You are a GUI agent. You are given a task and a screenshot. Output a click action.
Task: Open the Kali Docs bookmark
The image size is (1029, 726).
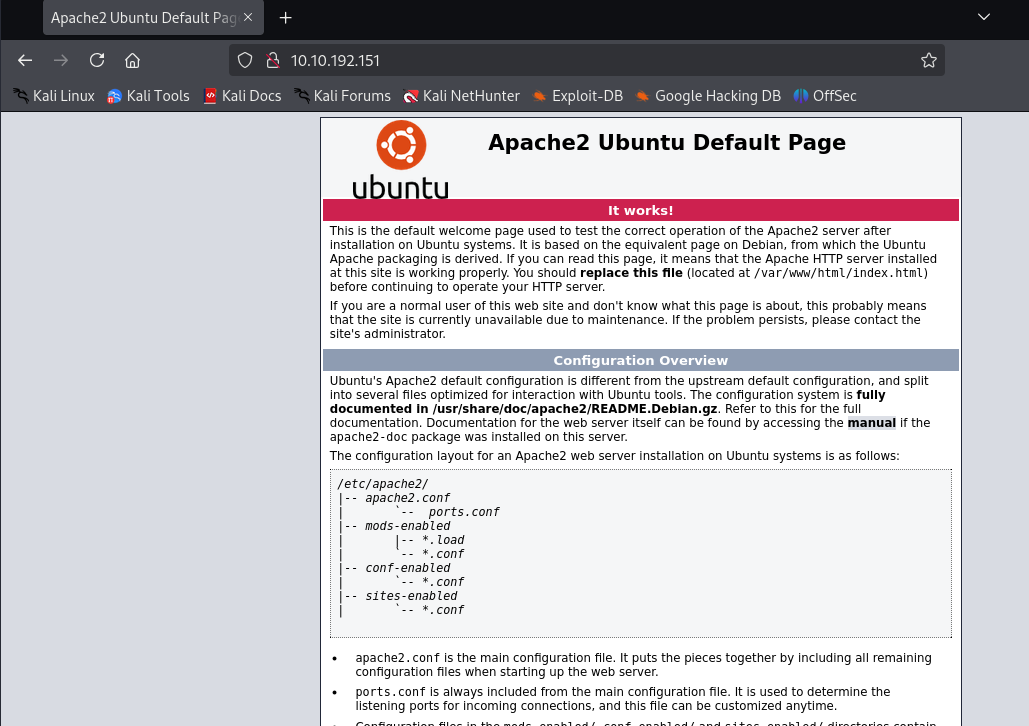[242, 96]
